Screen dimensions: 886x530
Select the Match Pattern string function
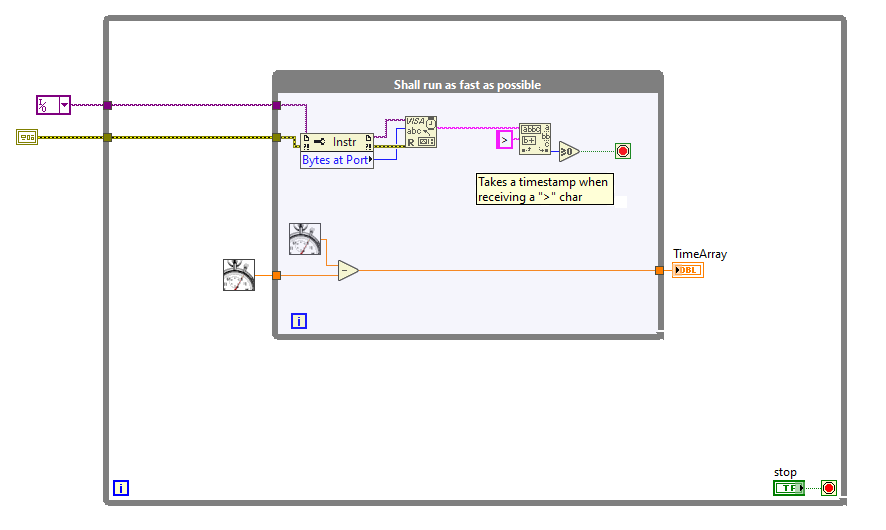click(535, 139)
